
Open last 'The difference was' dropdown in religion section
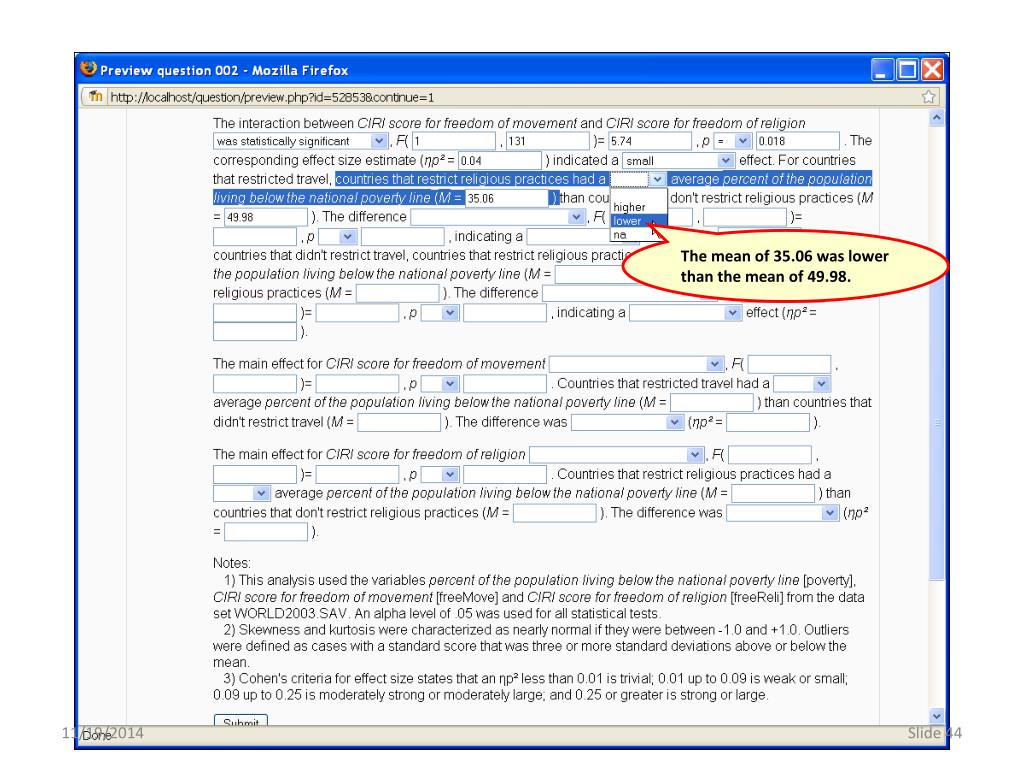[x=782, y=513]
